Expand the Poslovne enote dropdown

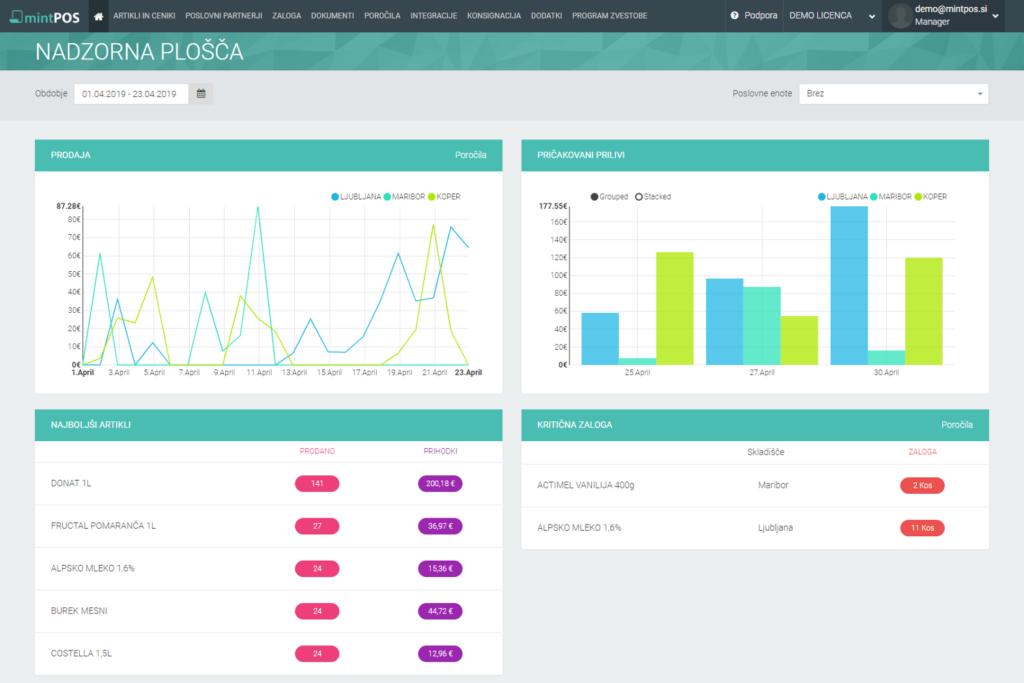point(892,94)
